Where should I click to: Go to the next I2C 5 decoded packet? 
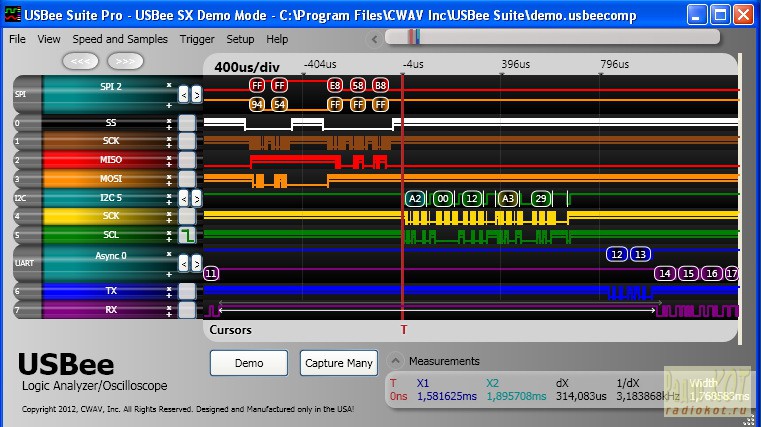pyautogui.click(x=196, y=198)
